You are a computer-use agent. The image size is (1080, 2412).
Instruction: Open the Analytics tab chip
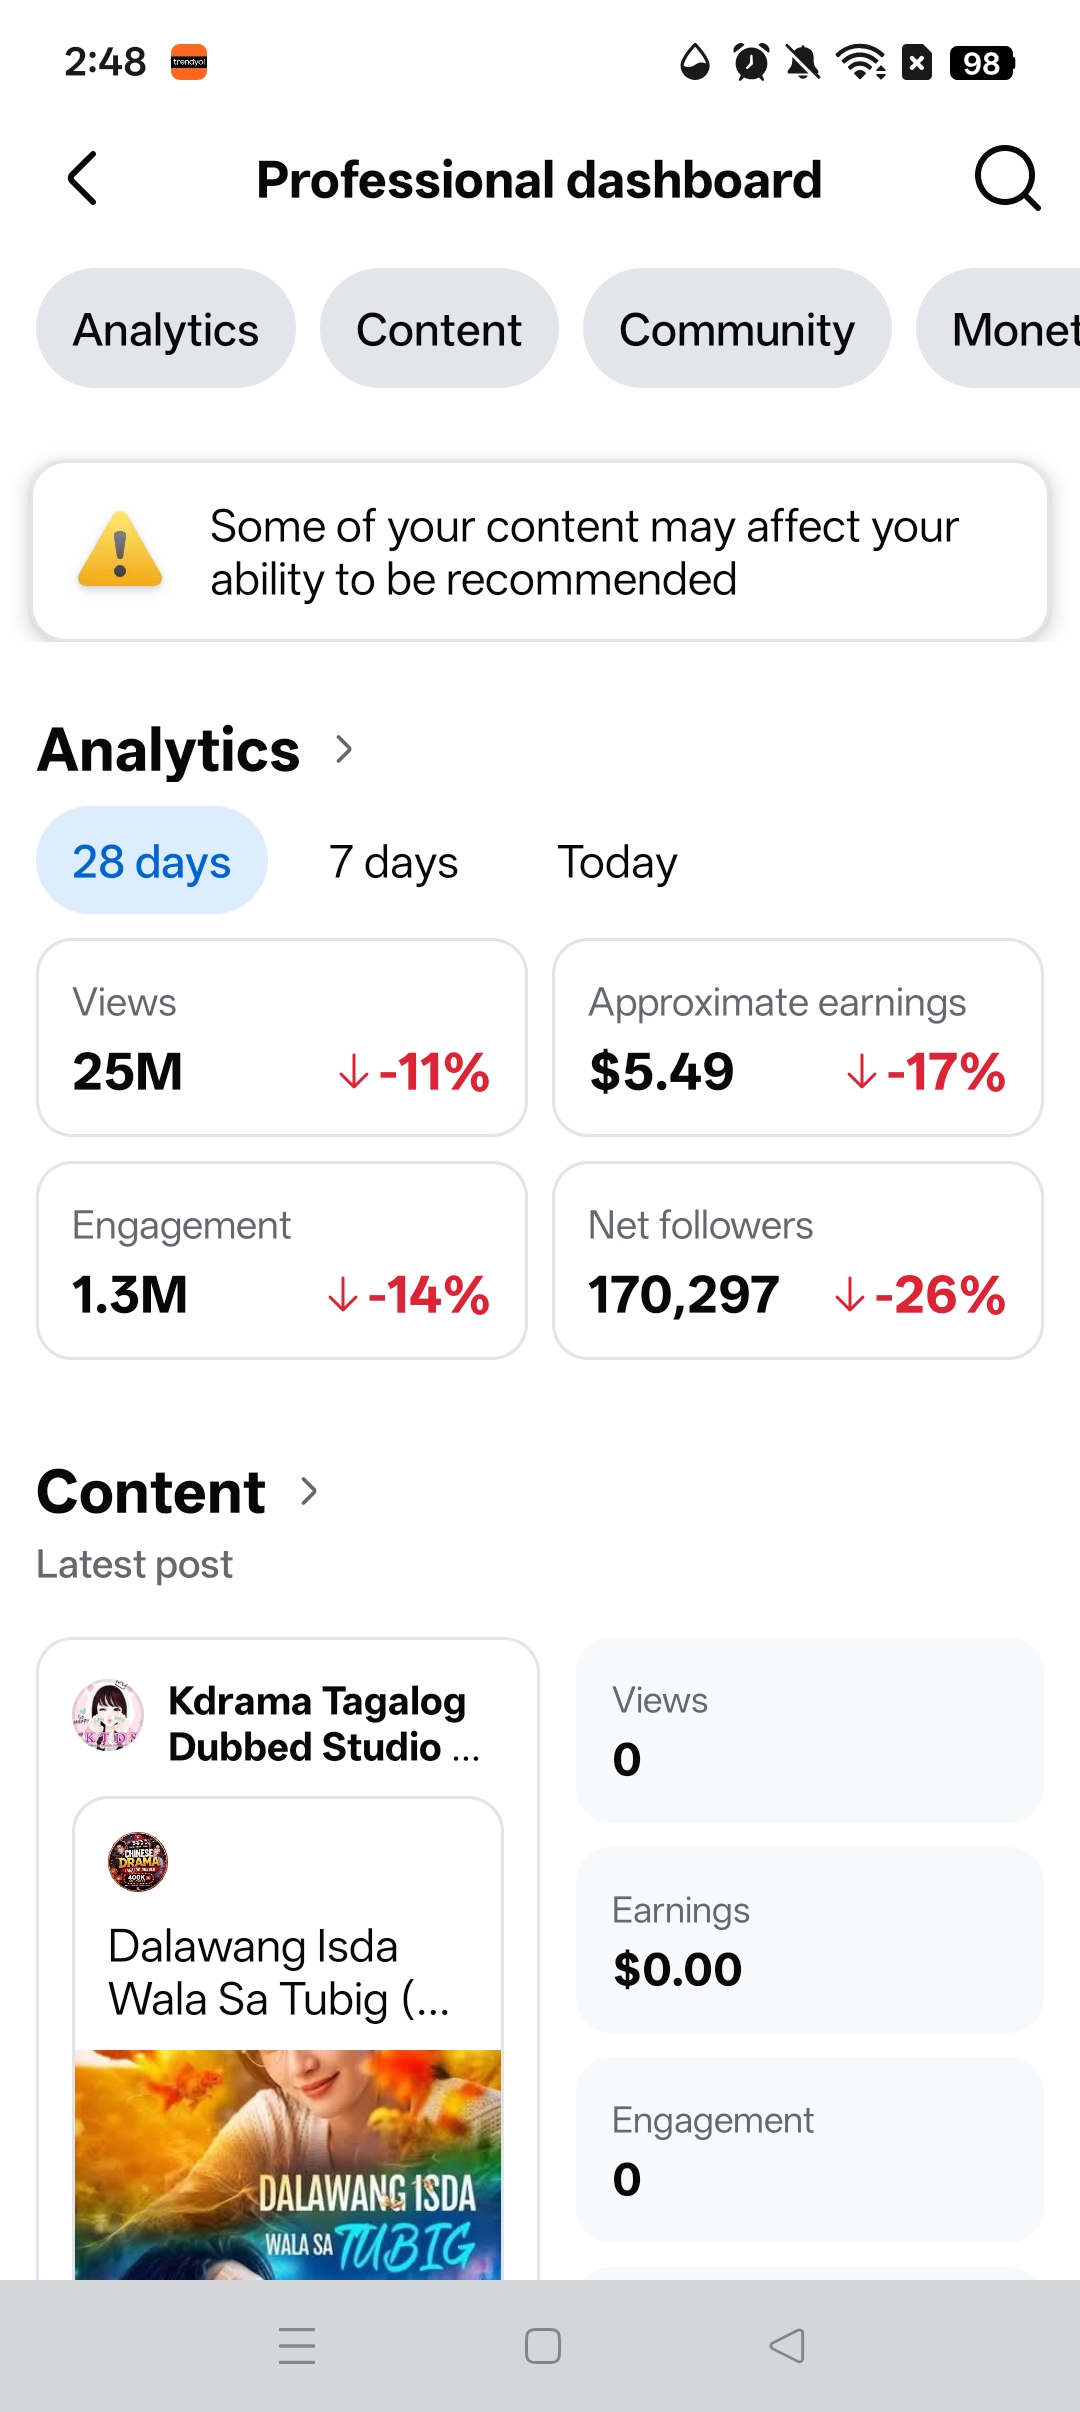166,328
